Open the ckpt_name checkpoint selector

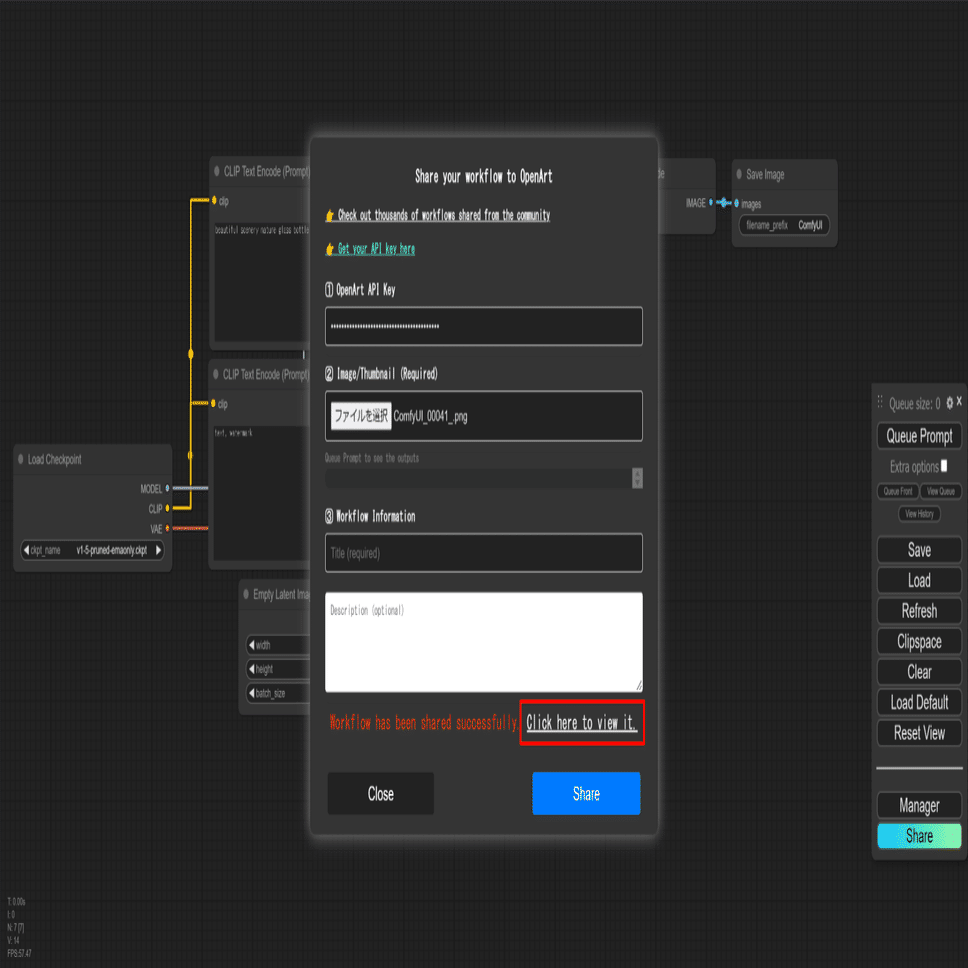pos(93,549)
